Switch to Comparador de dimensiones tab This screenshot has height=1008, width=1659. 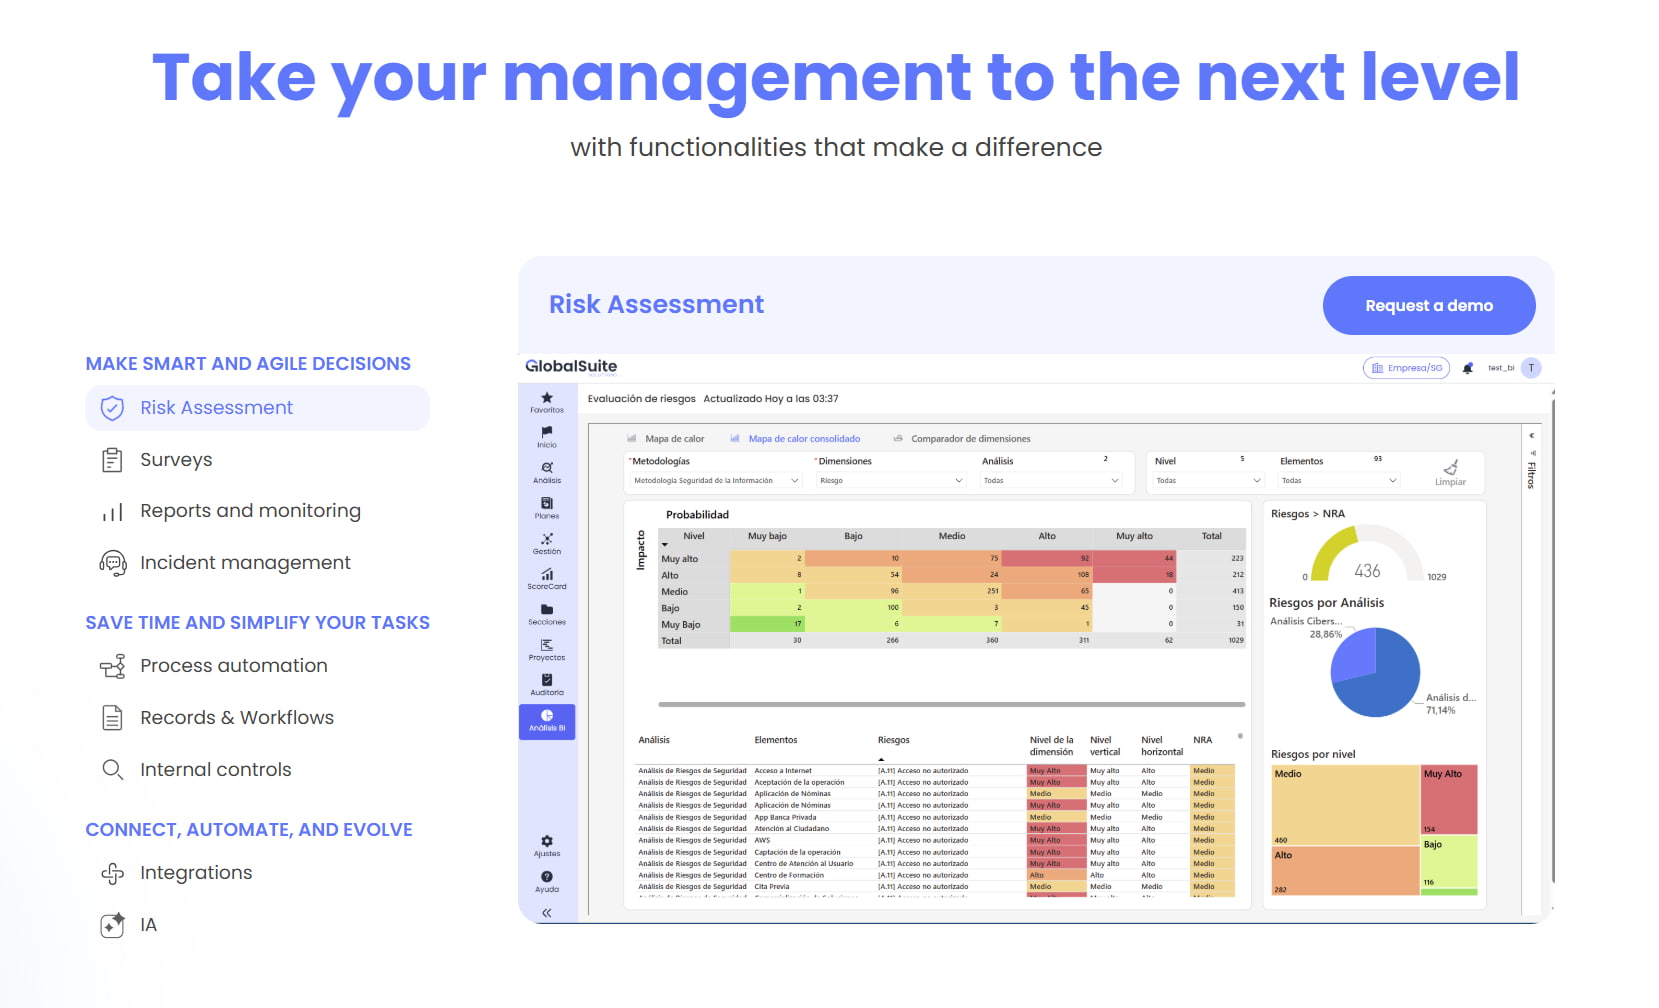pyautogui.click(x=961, y=439)
